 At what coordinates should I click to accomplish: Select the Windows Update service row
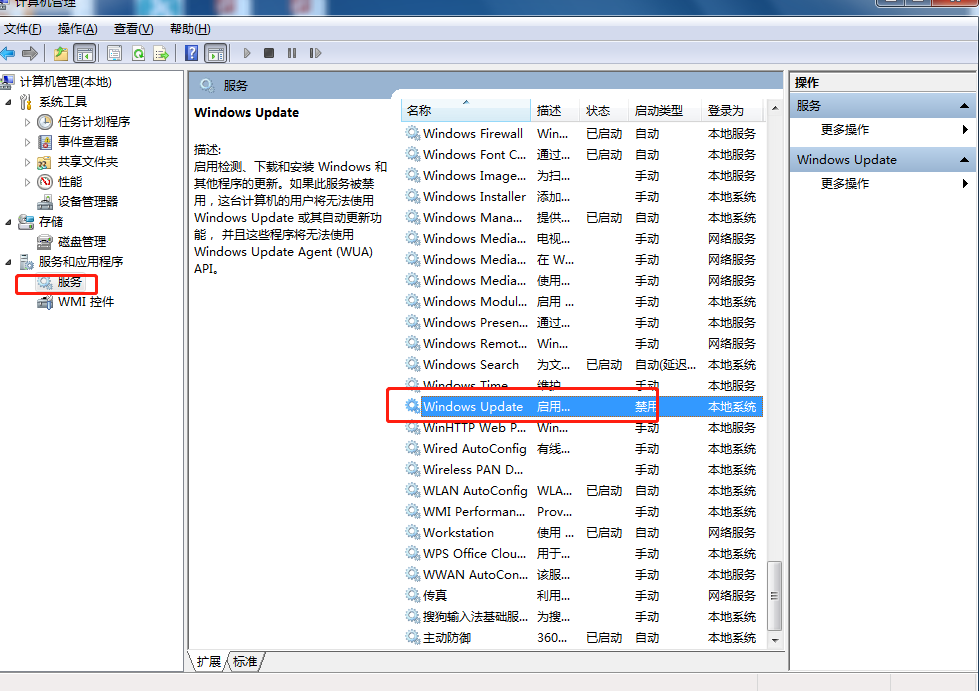[583, 406]
